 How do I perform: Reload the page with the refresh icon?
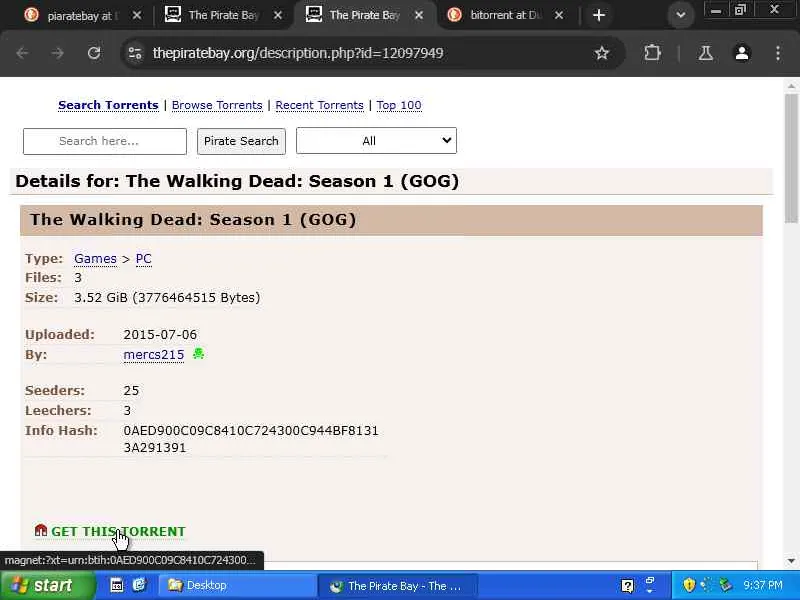pyautogui.click(x=94, y=53)
